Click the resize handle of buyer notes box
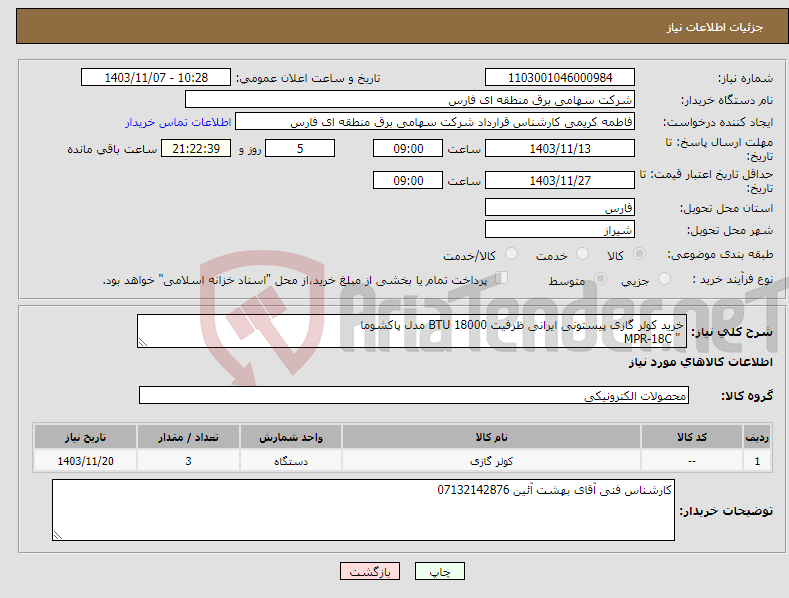The height and width of the screenshot is (598, 789). [57, 536]
